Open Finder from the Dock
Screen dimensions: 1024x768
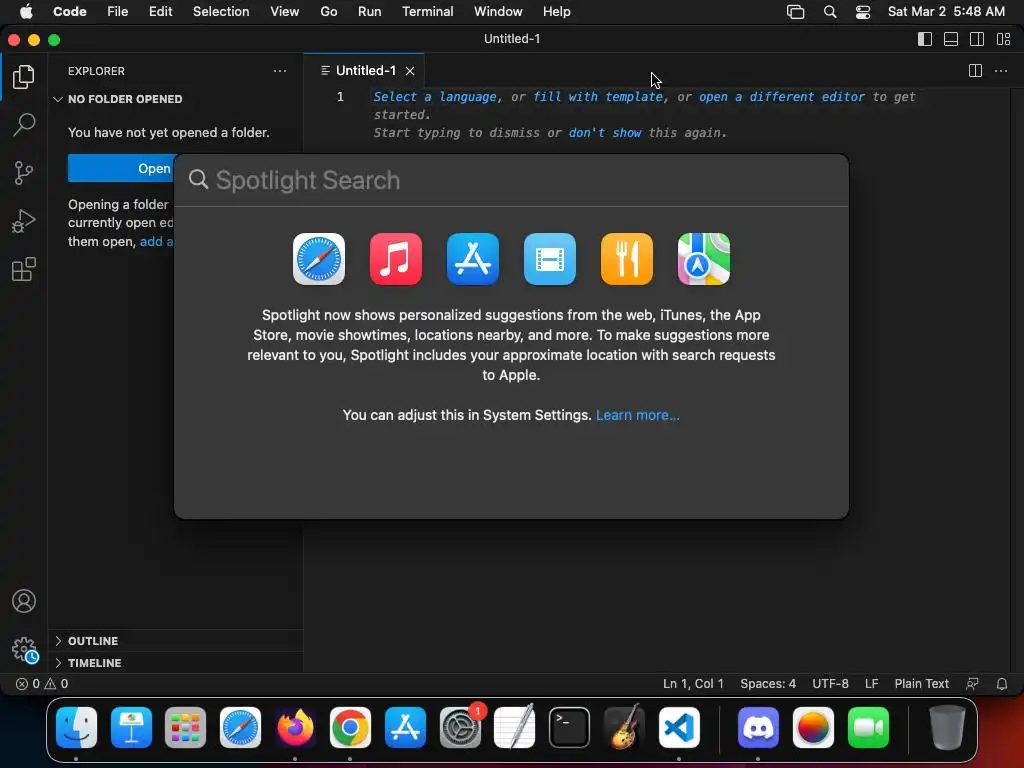point(76,728)
